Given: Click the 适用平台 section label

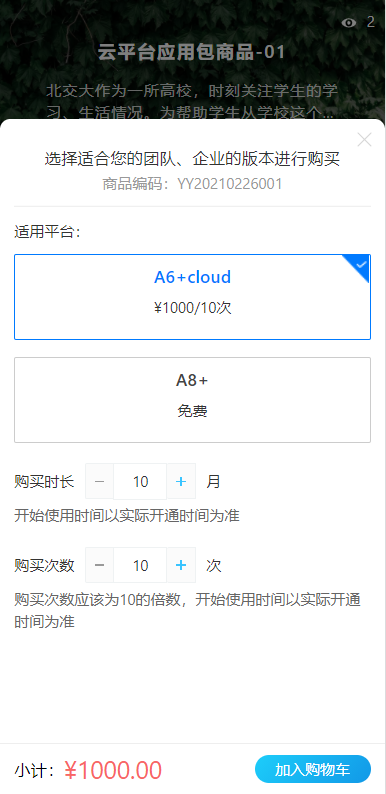Looking at the screenshot, I should coord(48,233).
